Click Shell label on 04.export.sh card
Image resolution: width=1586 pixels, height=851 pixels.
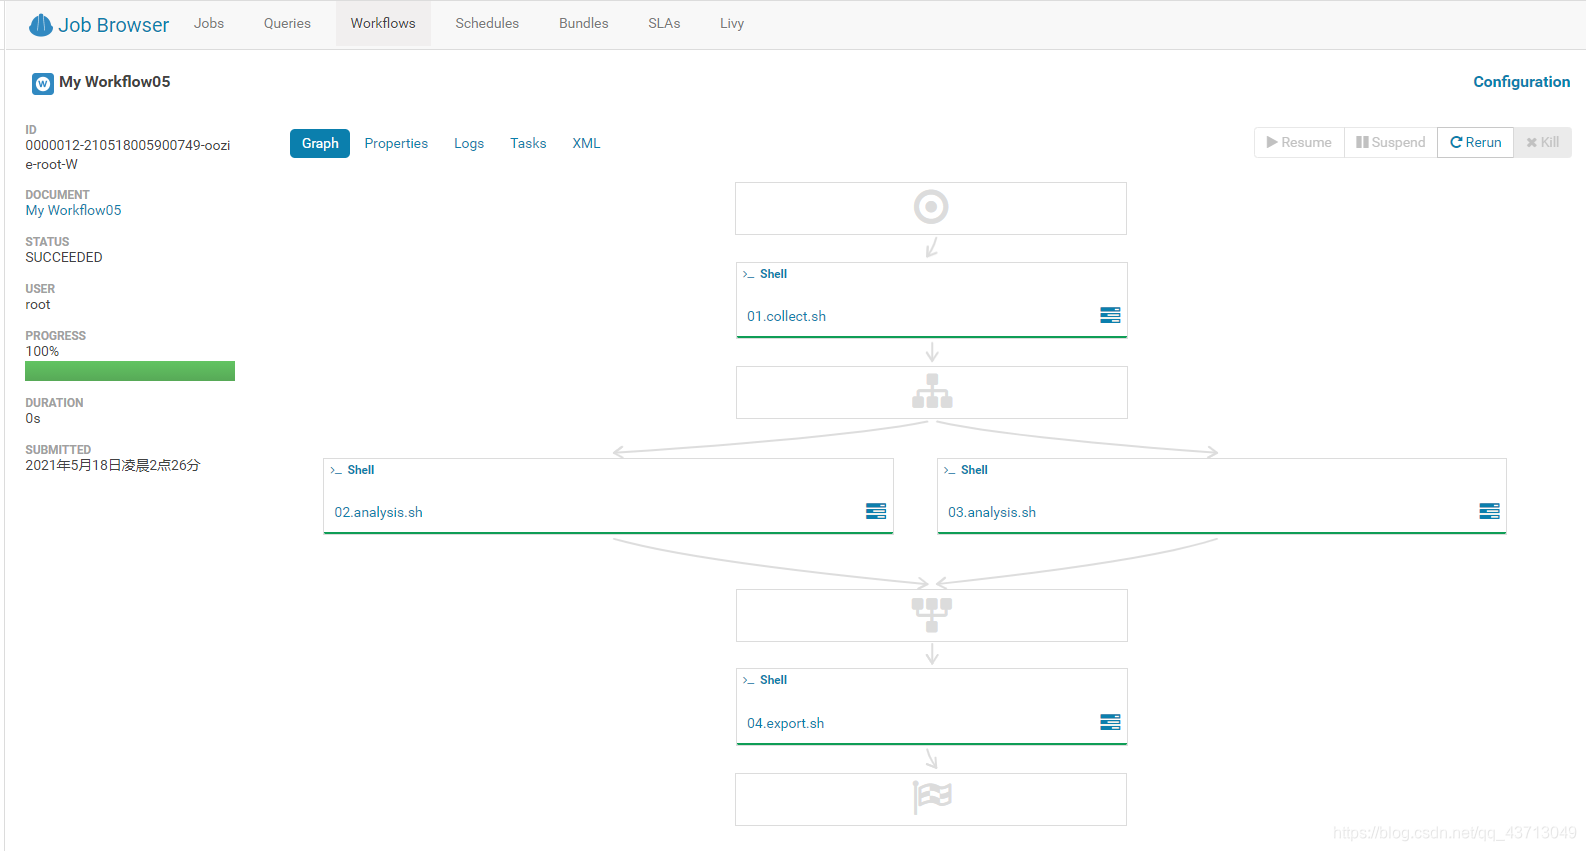tap(773, 680)
